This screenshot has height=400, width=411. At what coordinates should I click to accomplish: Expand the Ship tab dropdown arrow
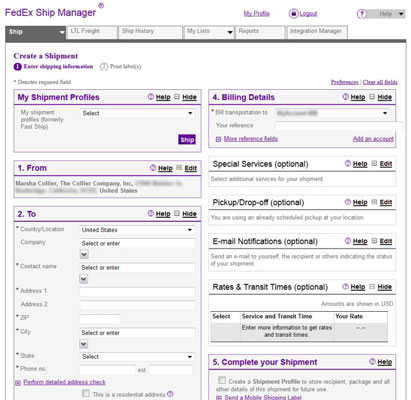pyautogui.click(x=62, y=32)
